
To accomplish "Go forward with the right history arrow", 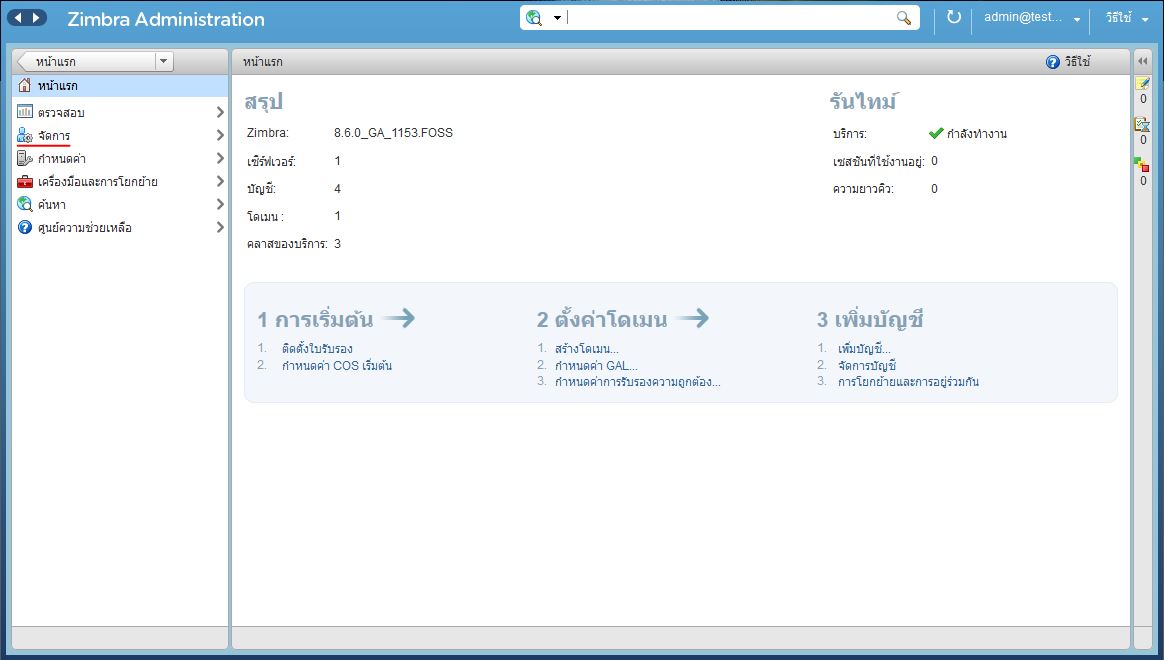I will click(36, 18).
